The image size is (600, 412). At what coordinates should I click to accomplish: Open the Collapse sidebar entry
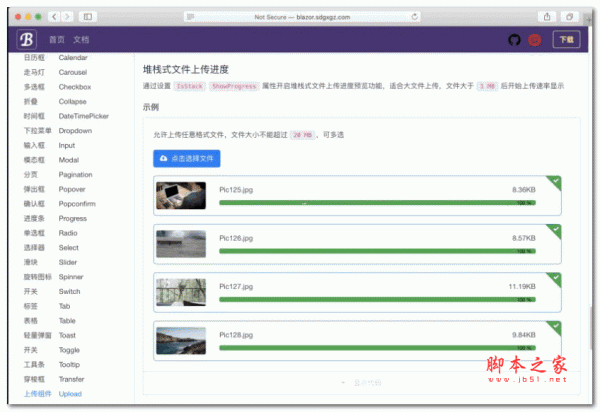72,101
